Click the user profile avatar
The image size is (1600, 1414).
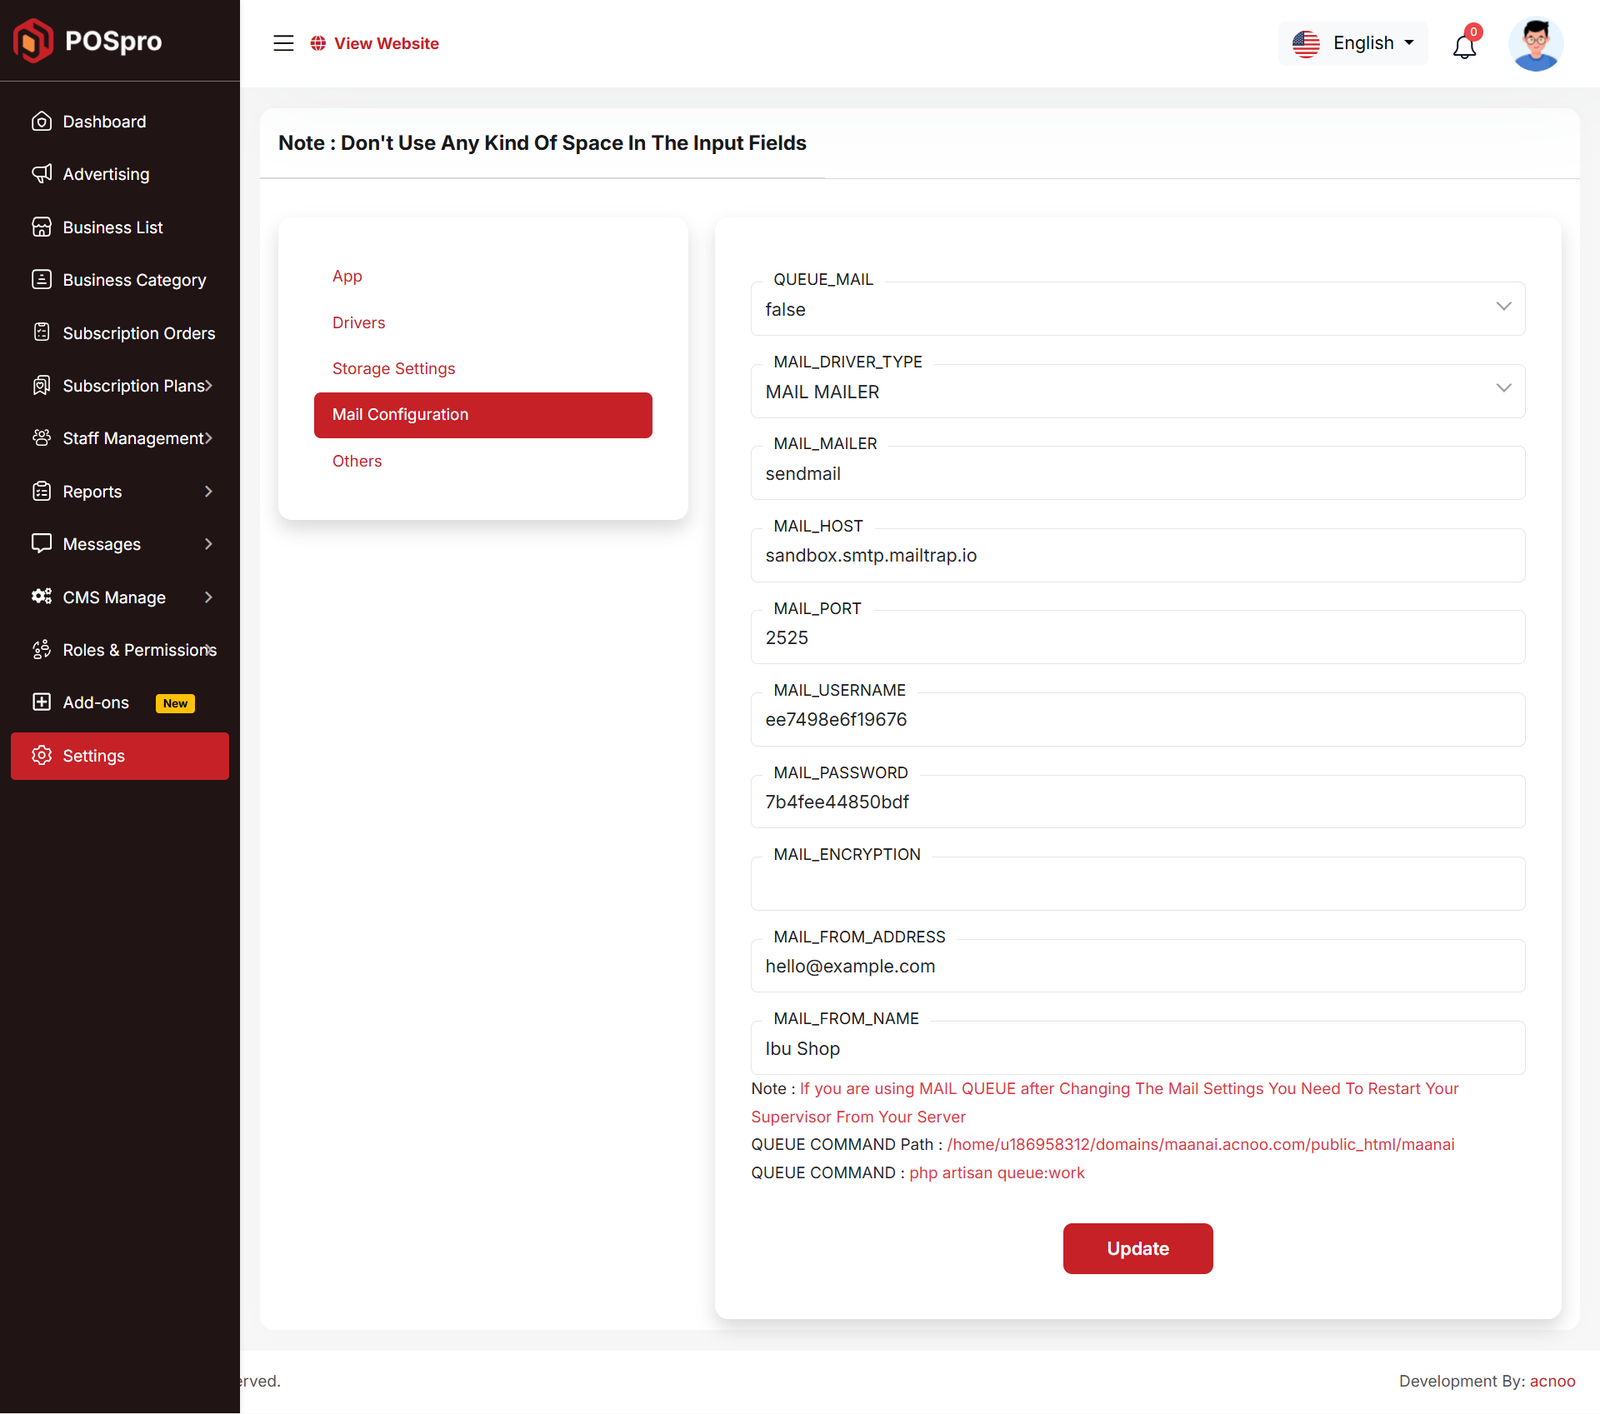click(1535, 44)
